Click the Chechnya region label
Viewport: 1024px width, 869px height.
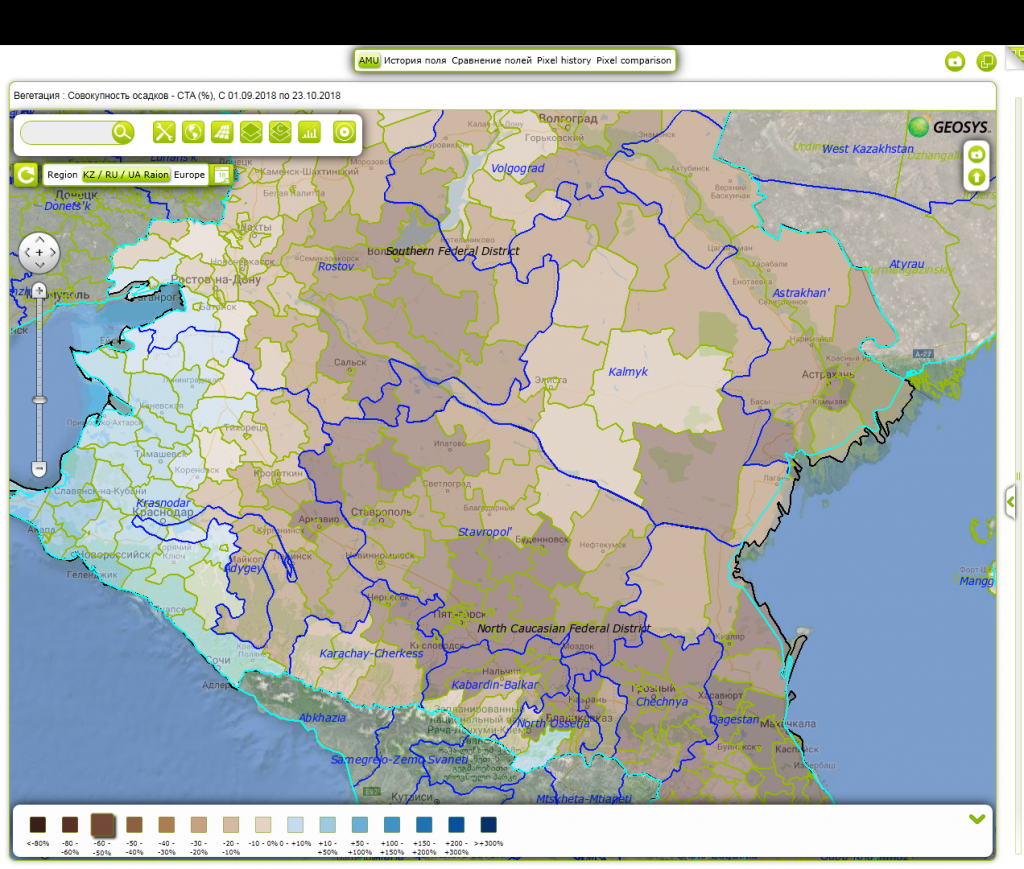[x=662, y=702]
